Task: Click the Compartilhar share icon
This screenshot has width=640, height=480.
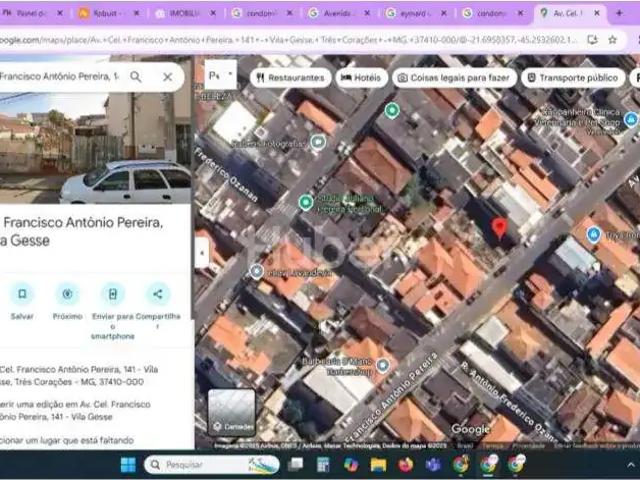Action: (157, 294)
